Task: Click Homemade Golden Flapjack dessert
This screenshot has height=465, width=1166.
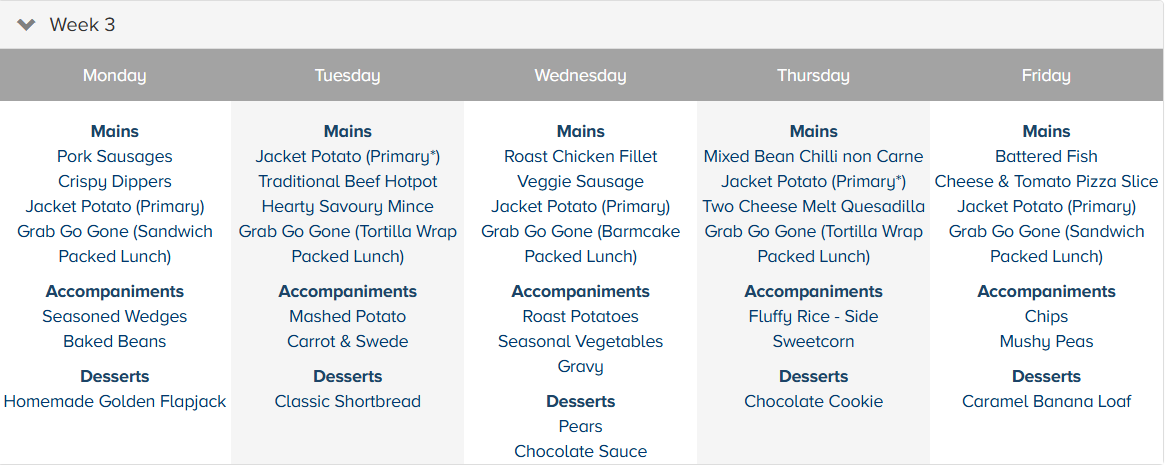Action: [x=114, y=402]
